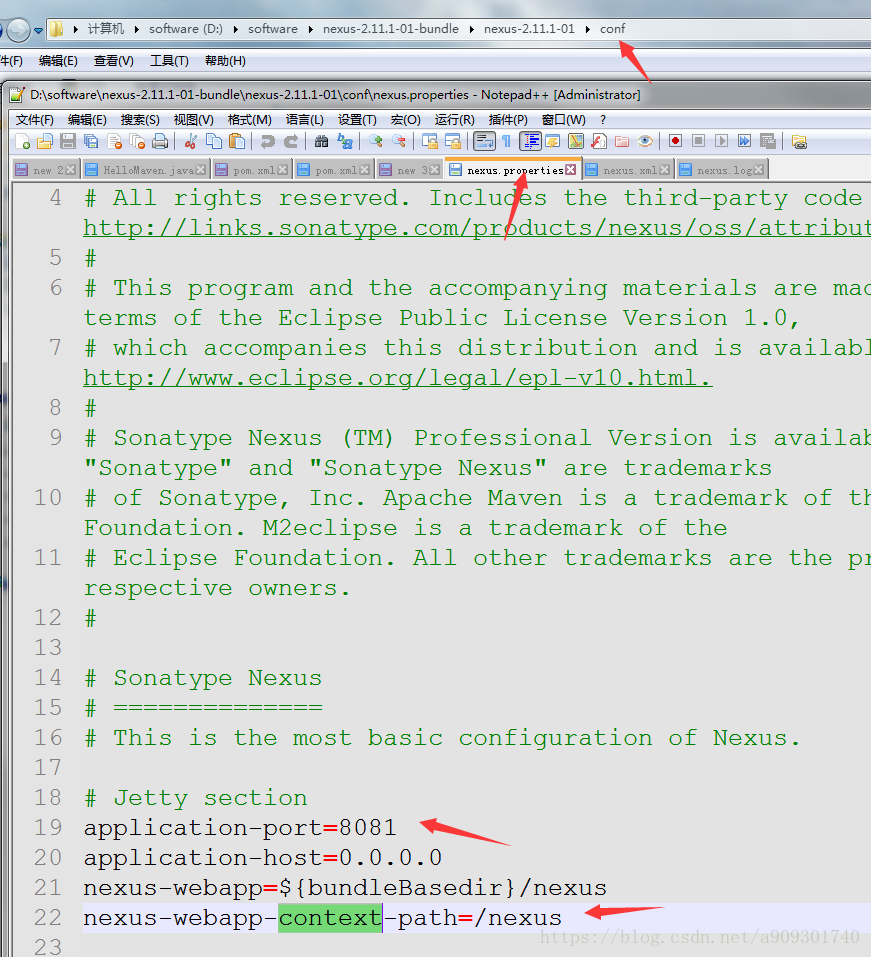Click the nexus-webapp=${bundleBasedir}/nexus line

point(345,887)
